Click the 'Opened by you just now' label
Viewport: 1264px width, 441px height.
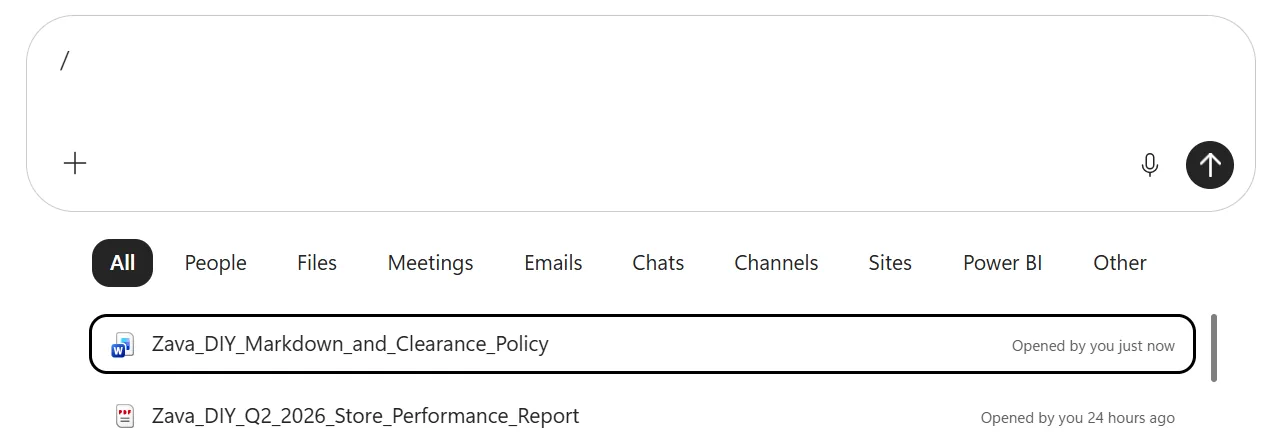coord(1093,346)
